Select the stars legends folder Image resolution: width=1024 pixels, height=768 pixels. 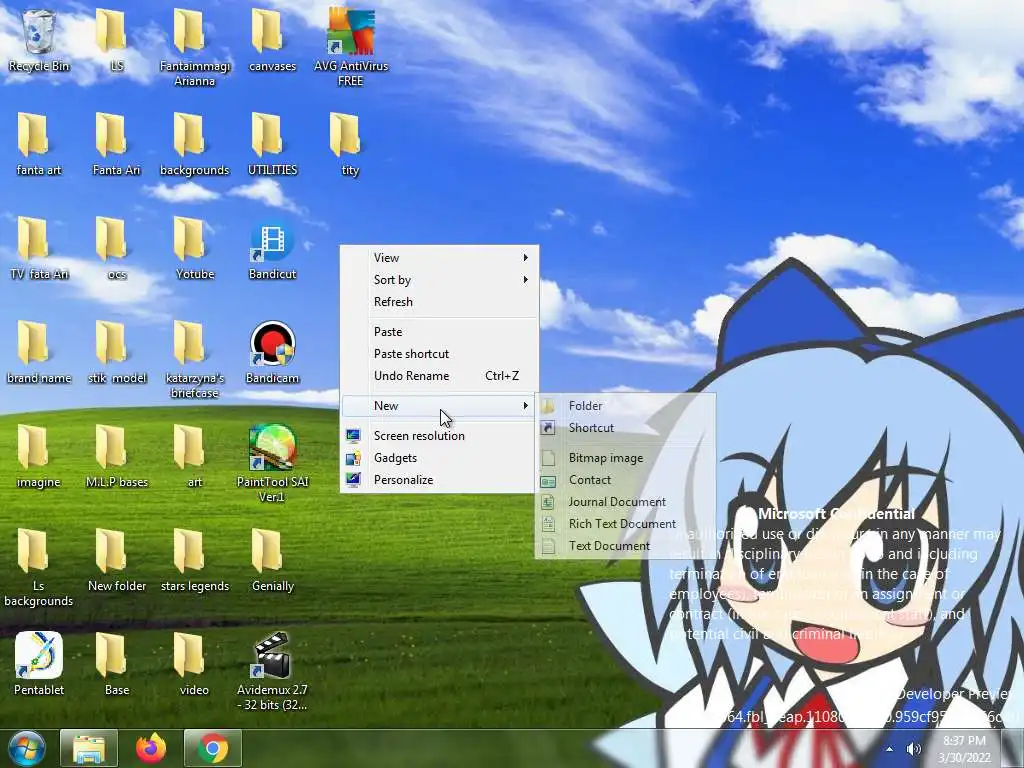[195, 560]
